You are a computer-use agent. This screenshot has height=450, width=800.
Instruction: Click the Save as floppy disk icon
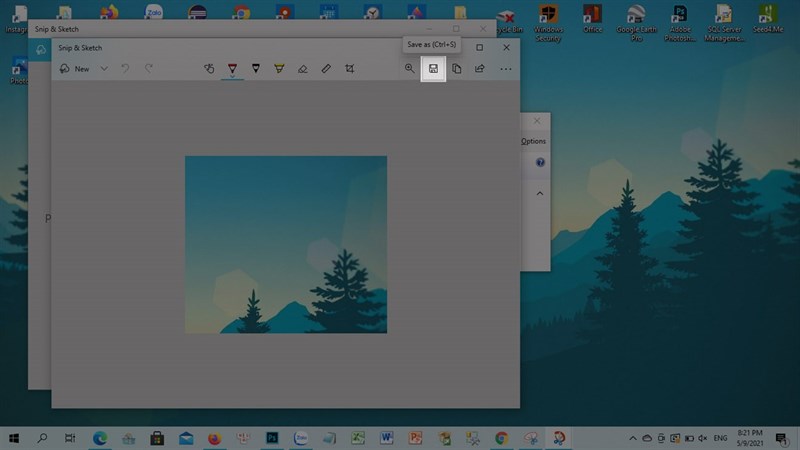[x=433, y=69]
